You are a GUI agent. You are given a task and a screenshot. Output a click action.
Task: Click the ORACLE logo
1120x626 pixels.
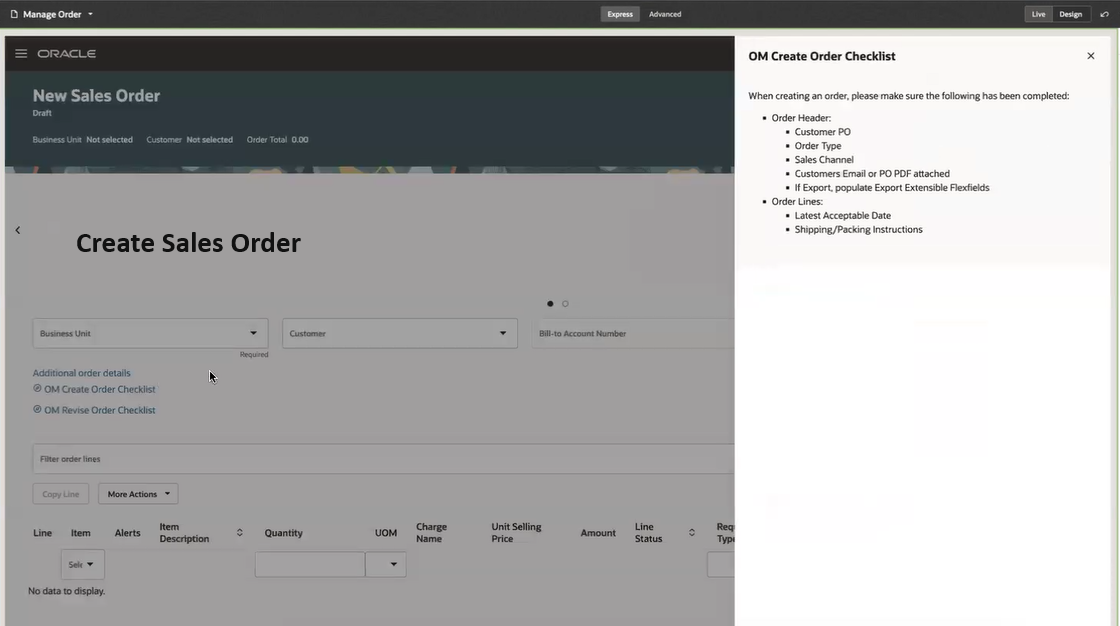click(68, 54)
